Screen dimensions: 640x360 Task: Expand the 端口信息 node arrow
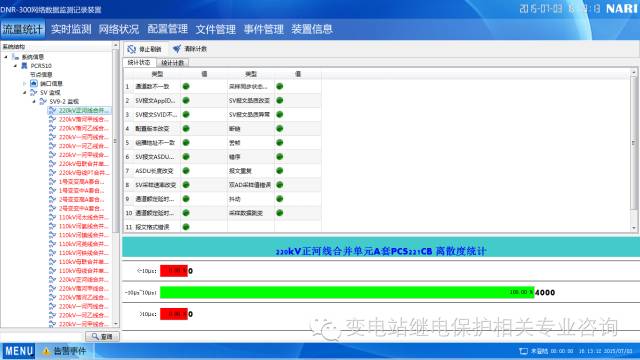click(24, 83)
